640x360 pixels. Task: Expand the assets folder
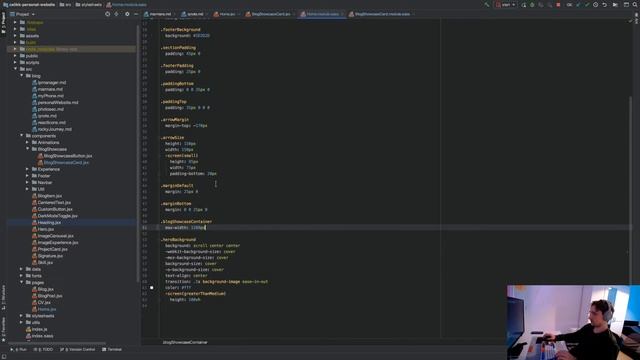click(x=16, y=36)
